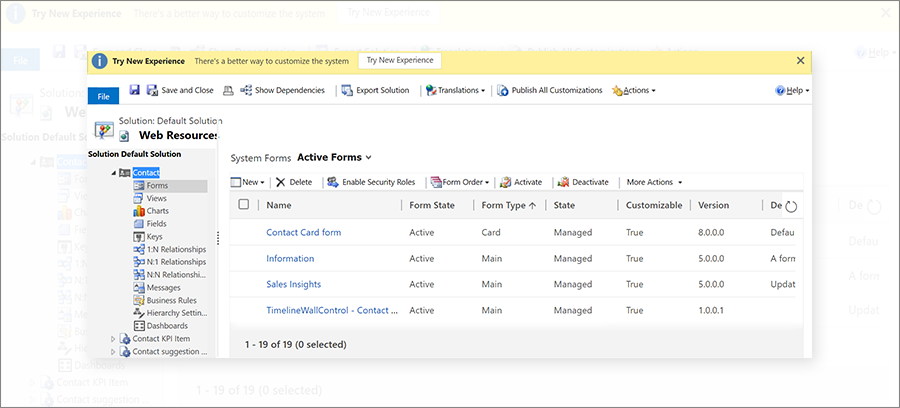Tick the select-all checkbox in grid header
This screenshot has height=408, width=900.
tap(243, 204)
